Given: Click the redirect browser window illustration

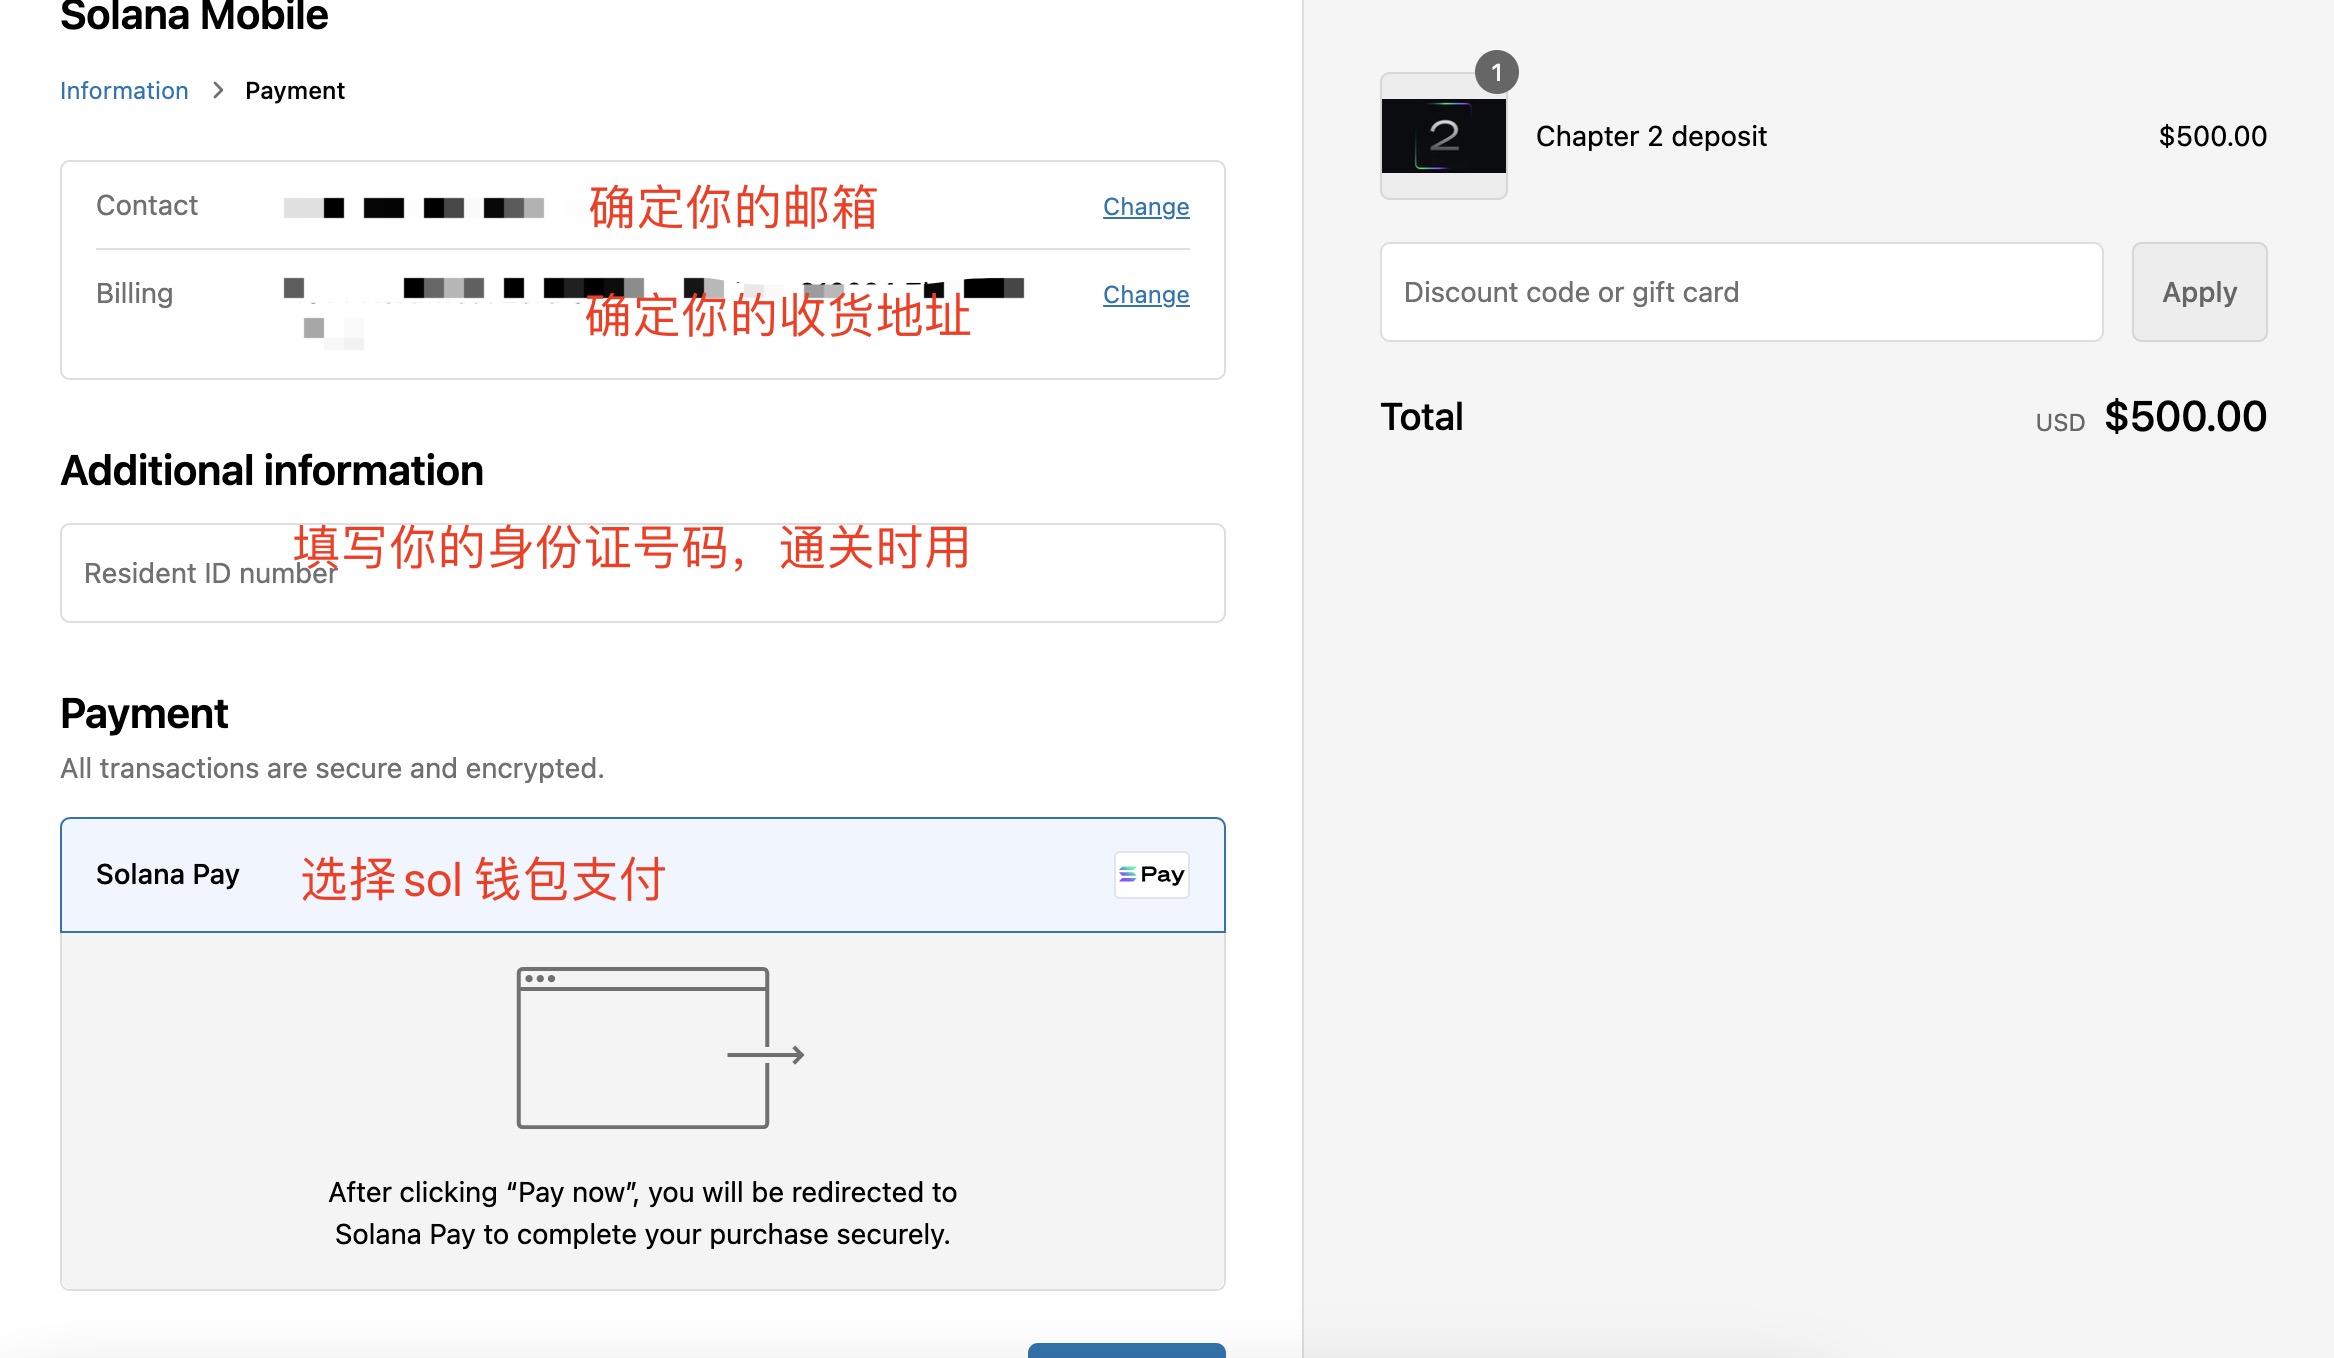Looking at the screenshot, I should (x=660, y=1047).
